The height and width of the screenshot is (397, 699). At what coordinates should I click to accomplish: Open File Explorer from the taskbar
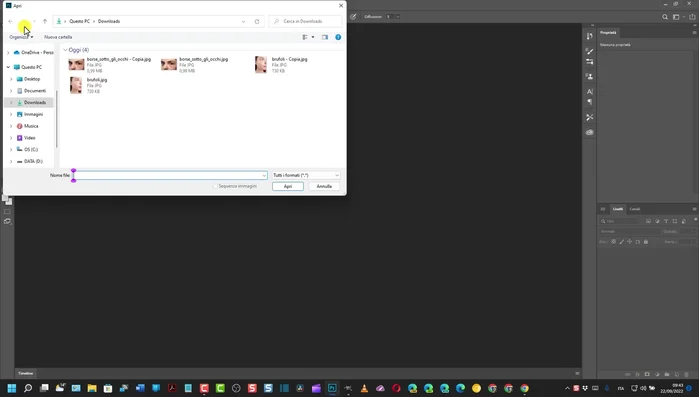coord(92,388)
